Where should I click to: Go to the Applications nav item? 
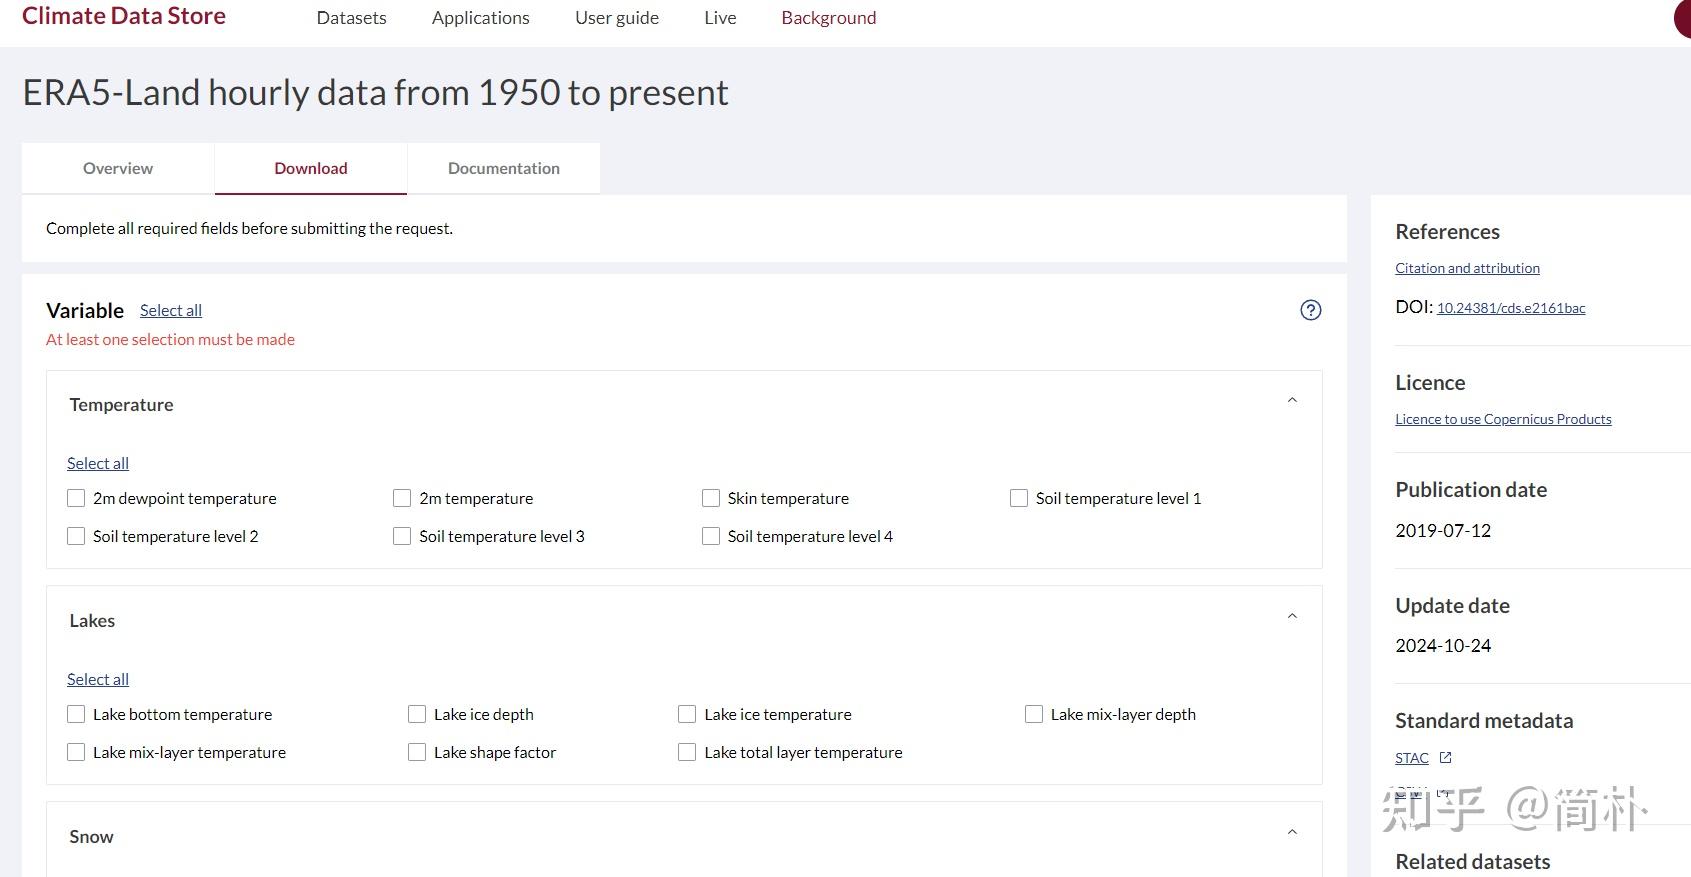(x=481, y=18)
